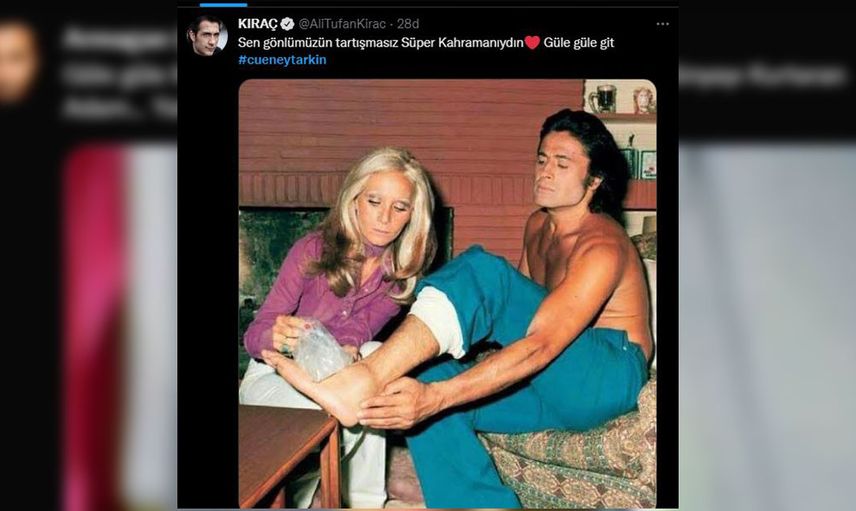Open KIRAÇ's profile picture avatar
The image size is (856, 511).
coord(207,35)
